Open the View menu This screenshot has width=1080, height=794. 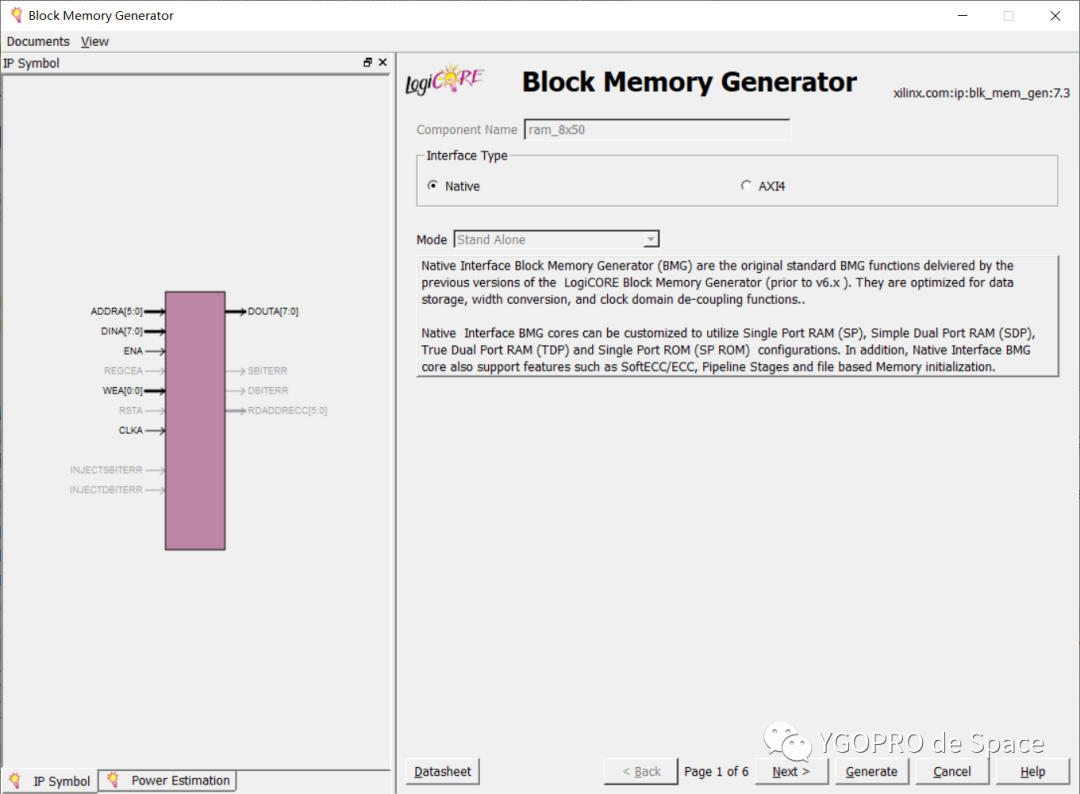(94, 41)
